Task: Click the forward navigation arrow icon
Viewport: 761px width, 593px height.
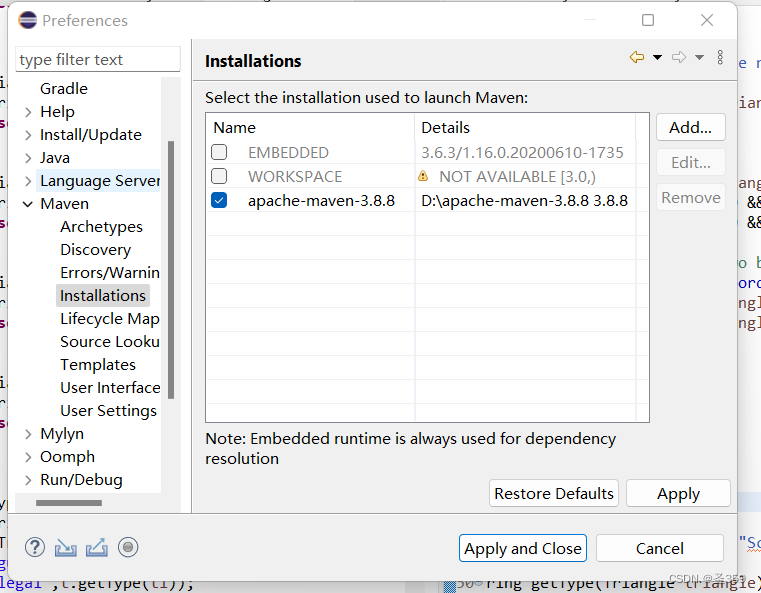Action: tap(679, 57)
